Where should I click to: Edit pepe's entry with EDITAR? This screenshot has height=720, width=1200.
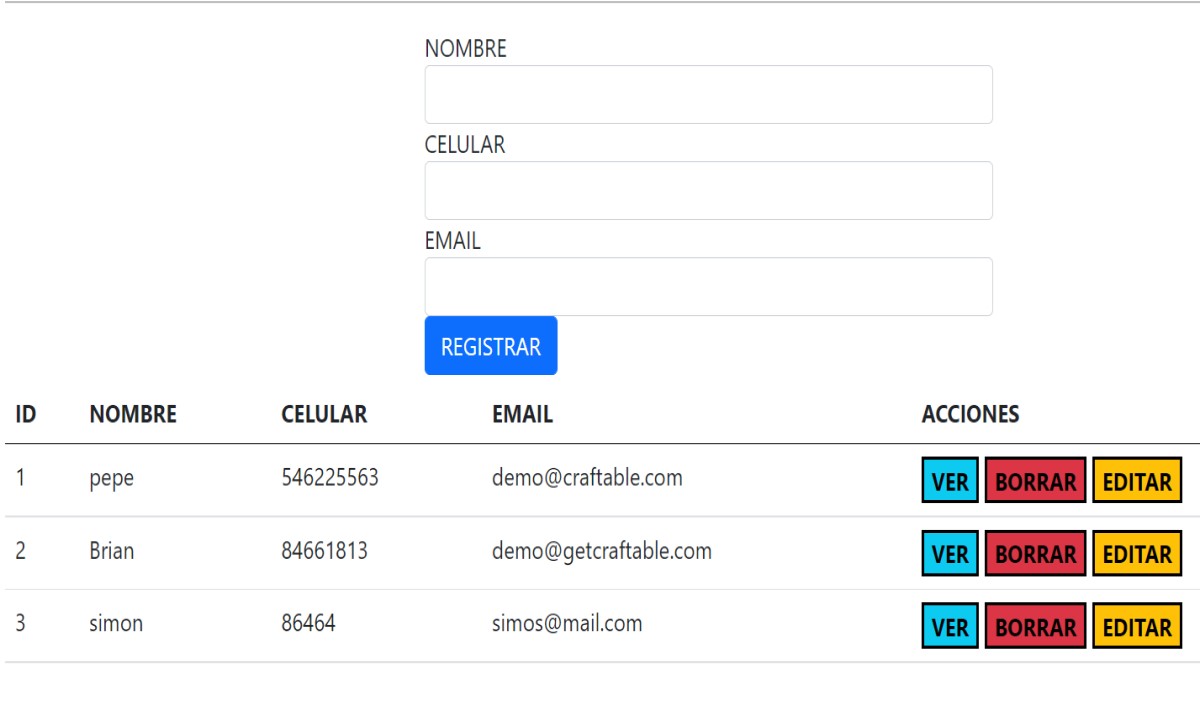click(x=1137, y=481)
